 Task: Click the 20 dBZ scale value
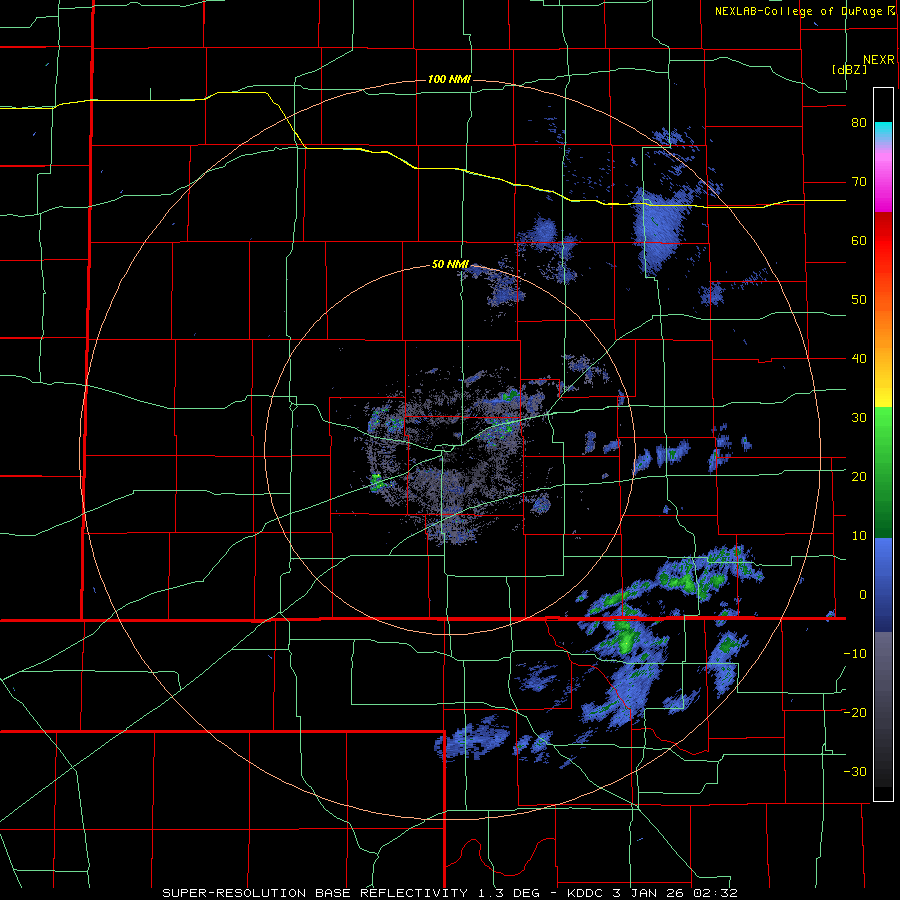[859, 477]
